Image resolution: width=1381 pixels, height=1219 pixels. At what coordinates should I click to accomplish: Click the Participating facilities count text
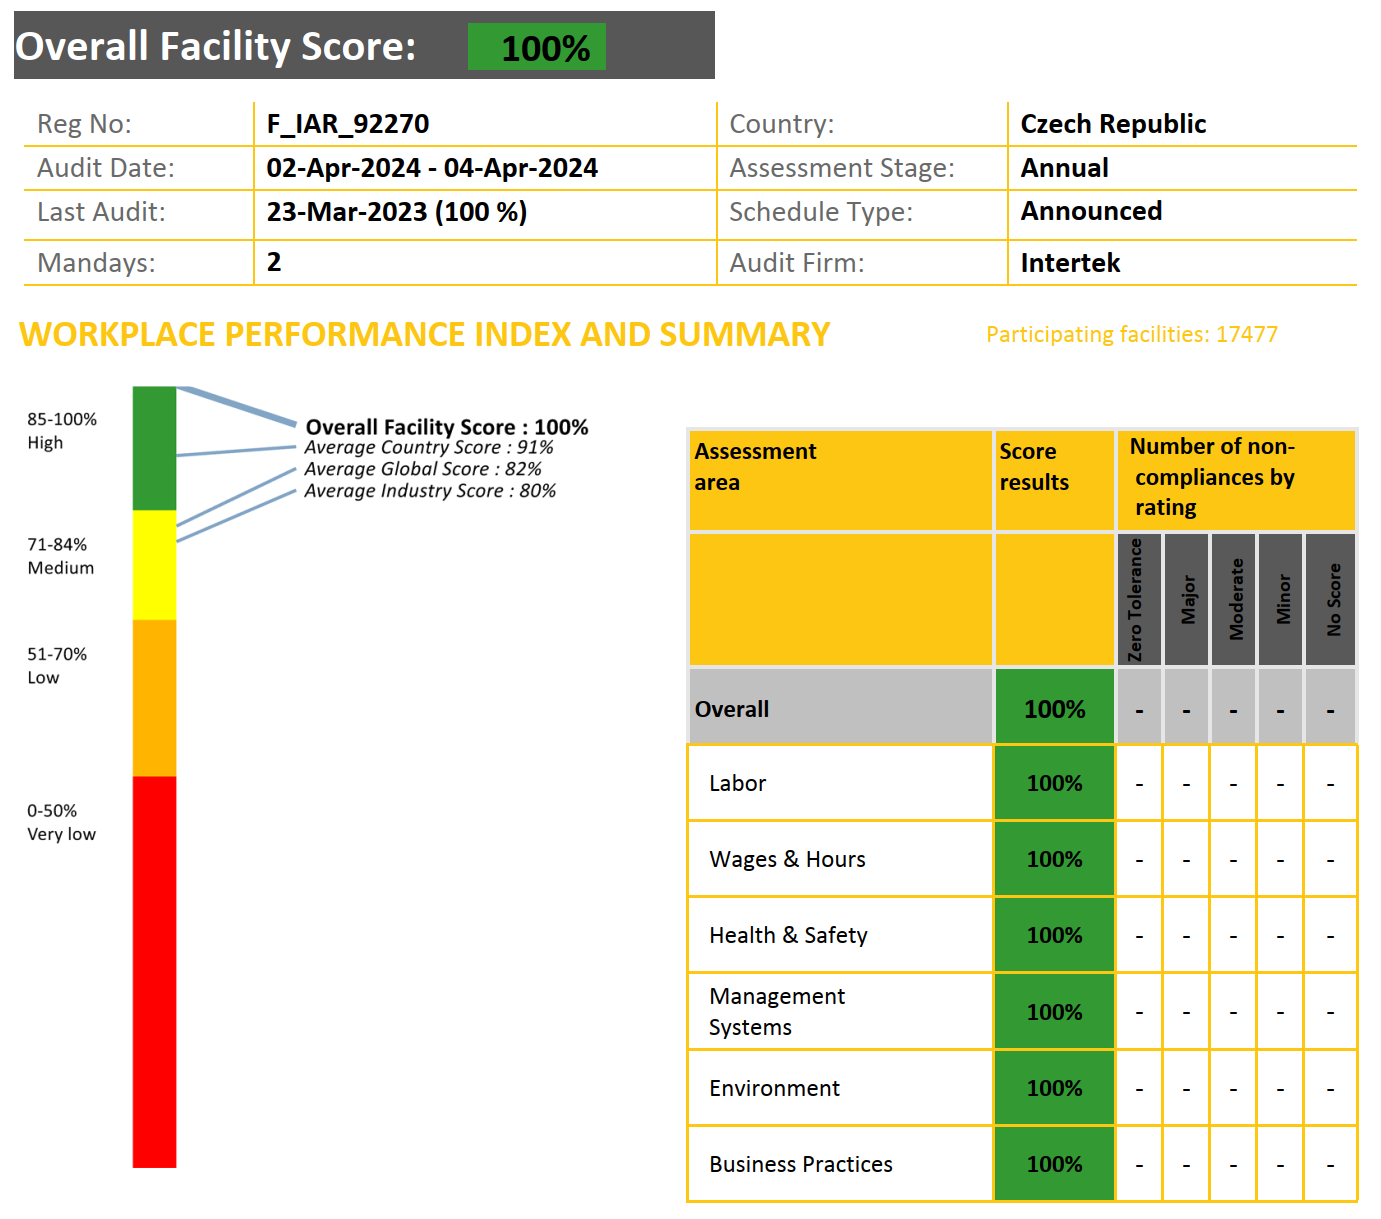1131,335
